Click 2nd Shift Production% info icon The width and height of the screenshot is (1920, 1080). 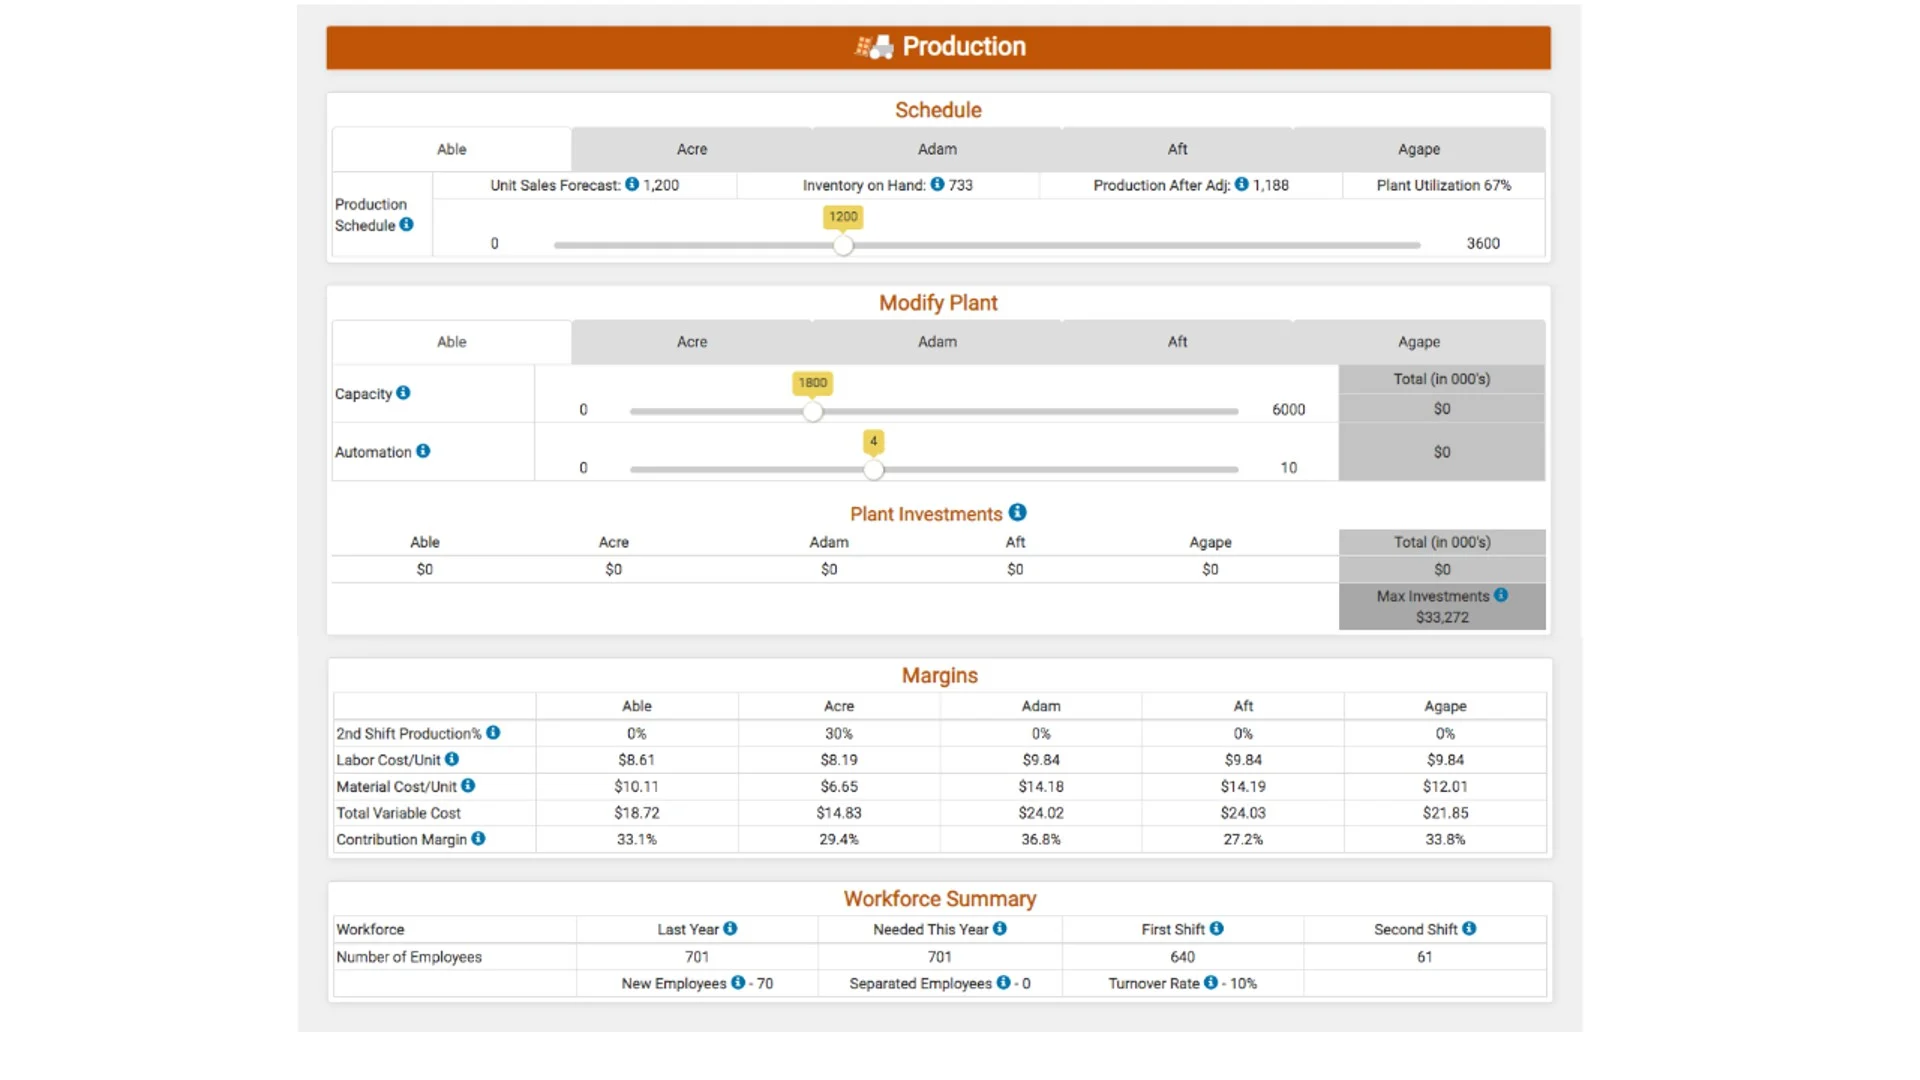[493, 732]
